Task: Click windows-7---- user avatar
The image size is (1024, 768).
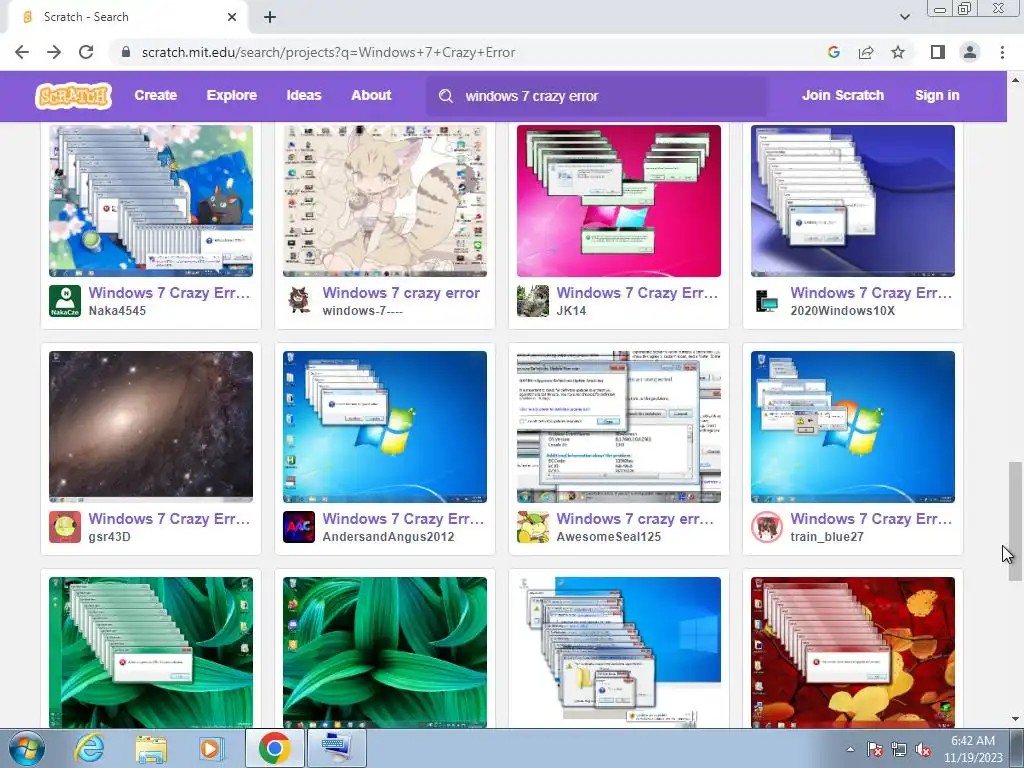Action: 299,301
